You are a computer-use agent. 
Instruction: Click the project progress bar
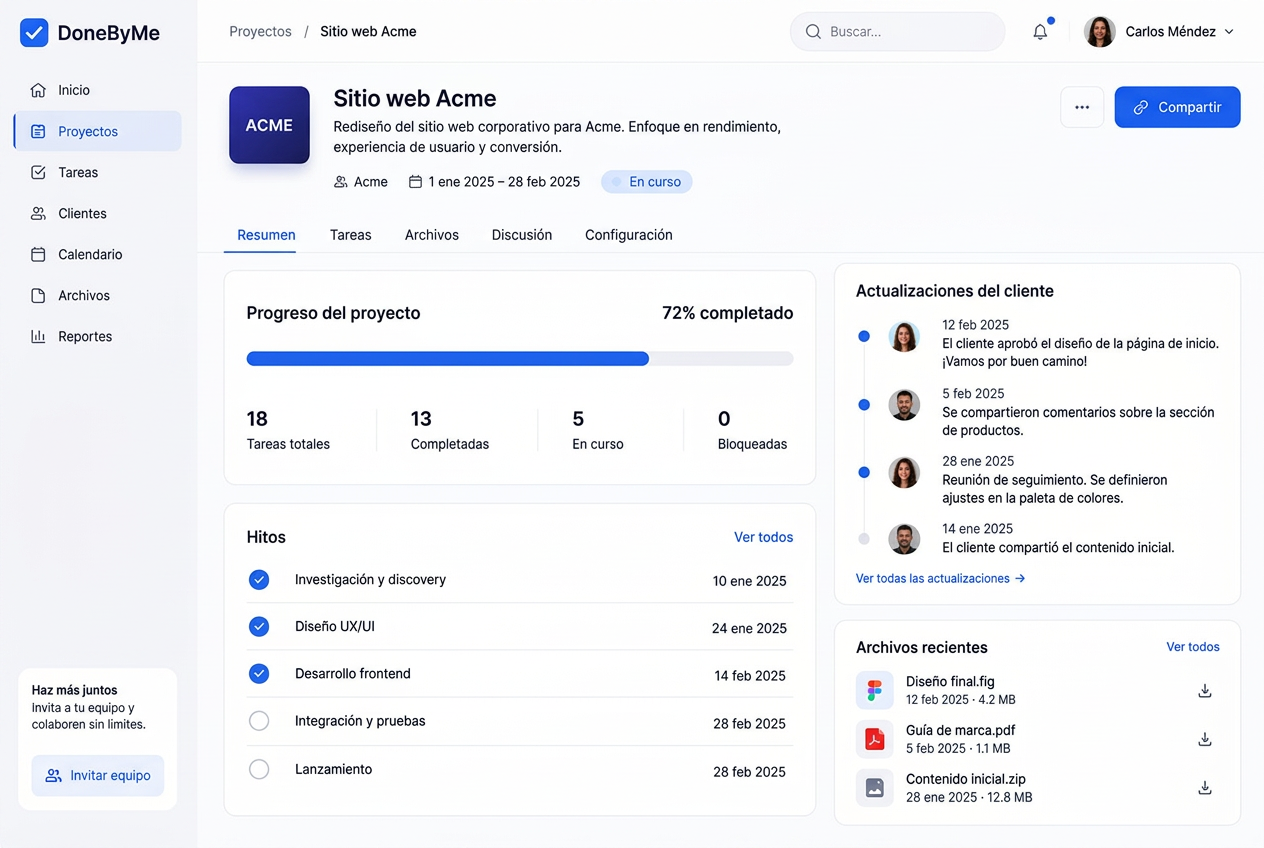tap(520, 359)
